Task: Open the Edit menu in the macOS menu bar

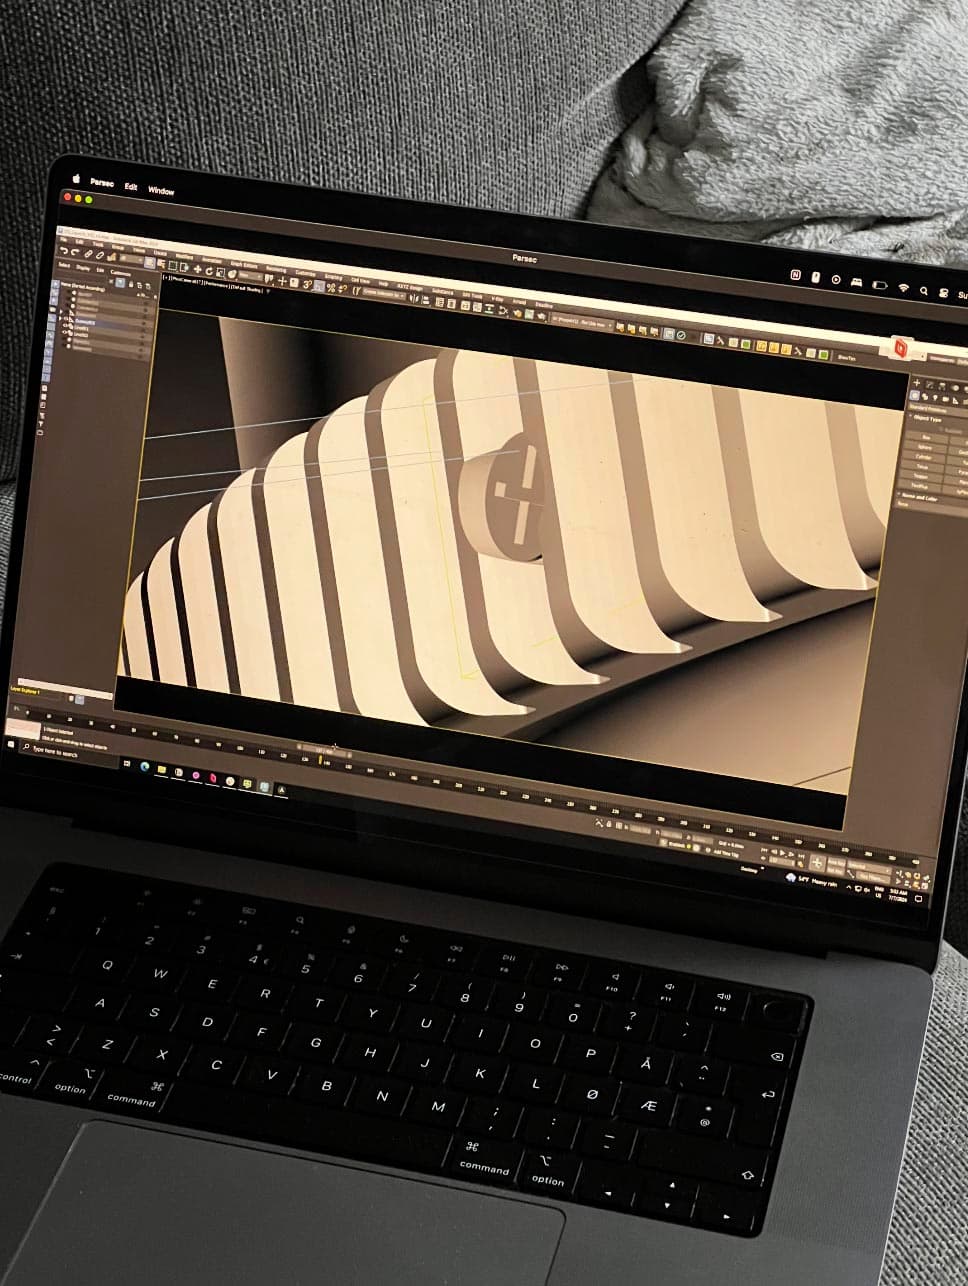Action: pyautogui.click(x=131, y=186)
